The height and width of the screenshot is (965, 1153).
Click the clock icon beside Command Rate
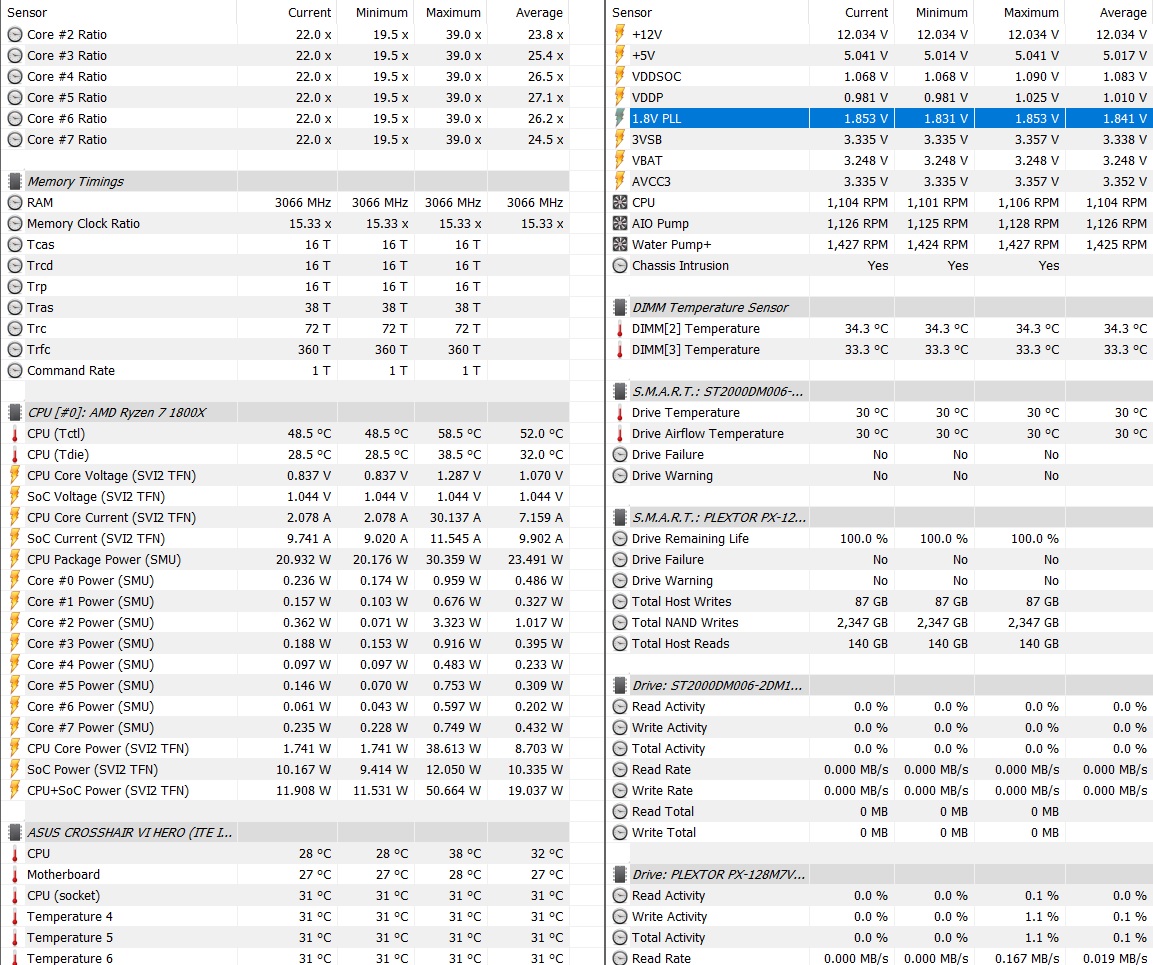tap(15, 371)
